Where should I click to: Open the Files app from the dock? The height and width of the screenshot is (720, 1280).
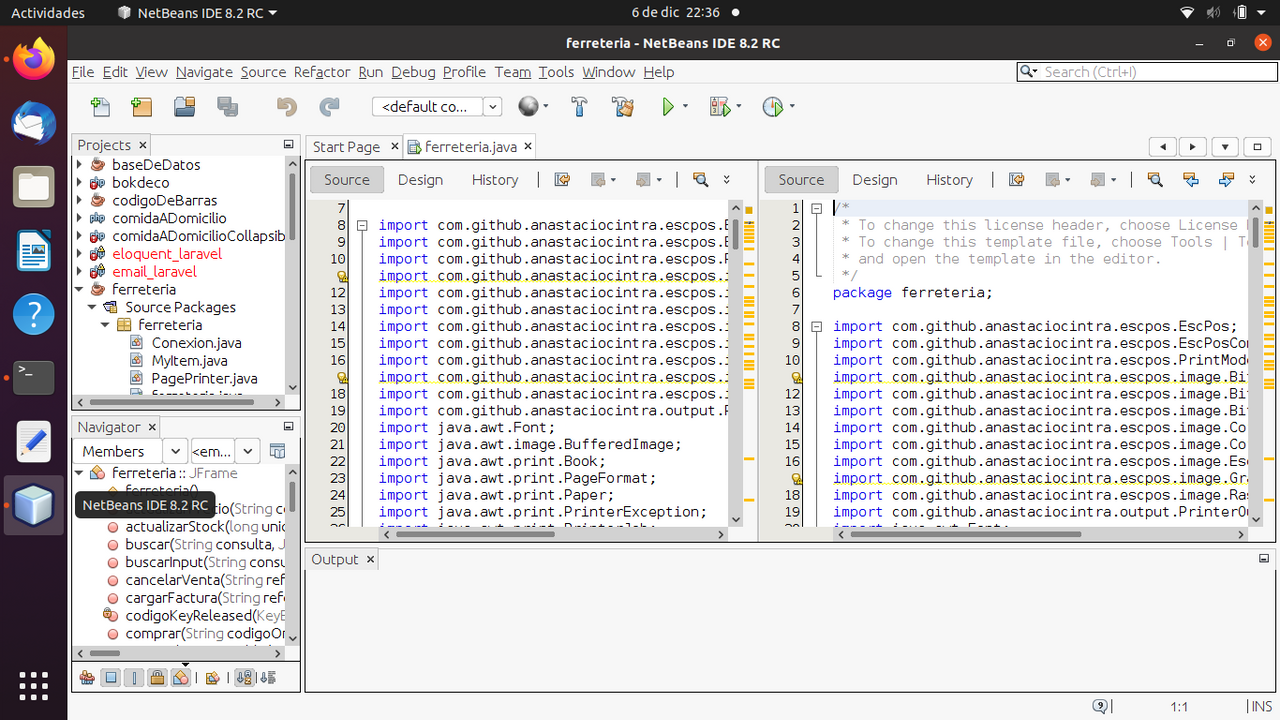point(33,187)
